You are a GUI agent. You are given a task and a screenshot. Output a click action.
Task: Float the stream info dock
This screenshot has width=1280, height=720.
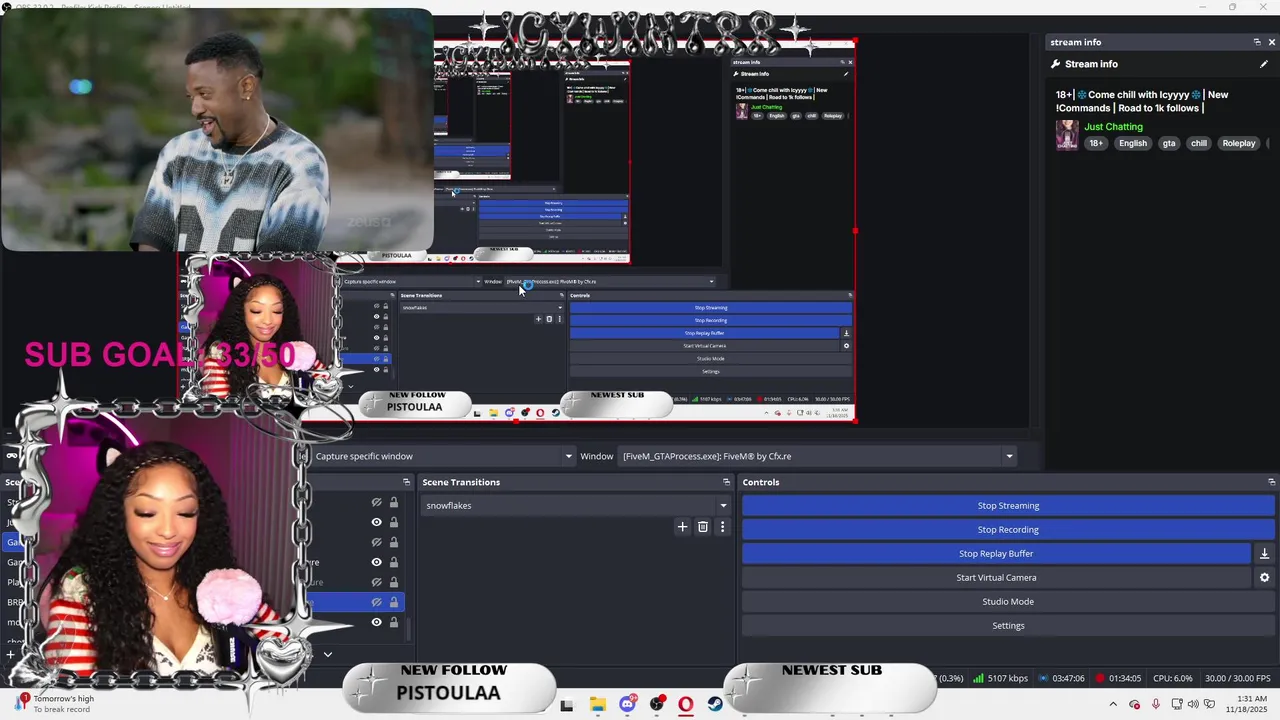point(1257,42)
